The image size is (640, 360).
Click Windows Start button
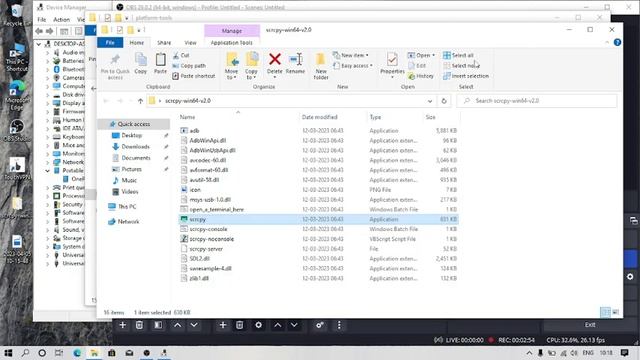tap(8, 353)
